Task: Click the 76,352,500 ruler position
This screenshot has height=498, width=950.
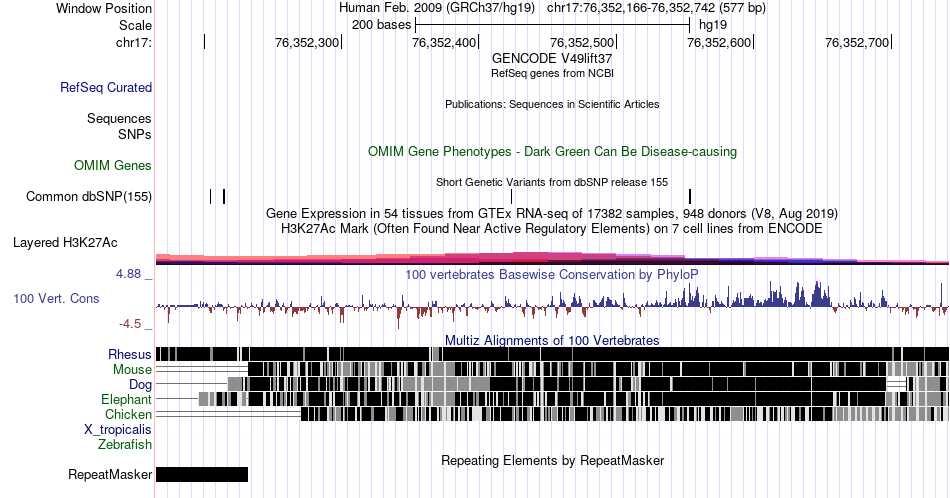Action: click(582, 42)
